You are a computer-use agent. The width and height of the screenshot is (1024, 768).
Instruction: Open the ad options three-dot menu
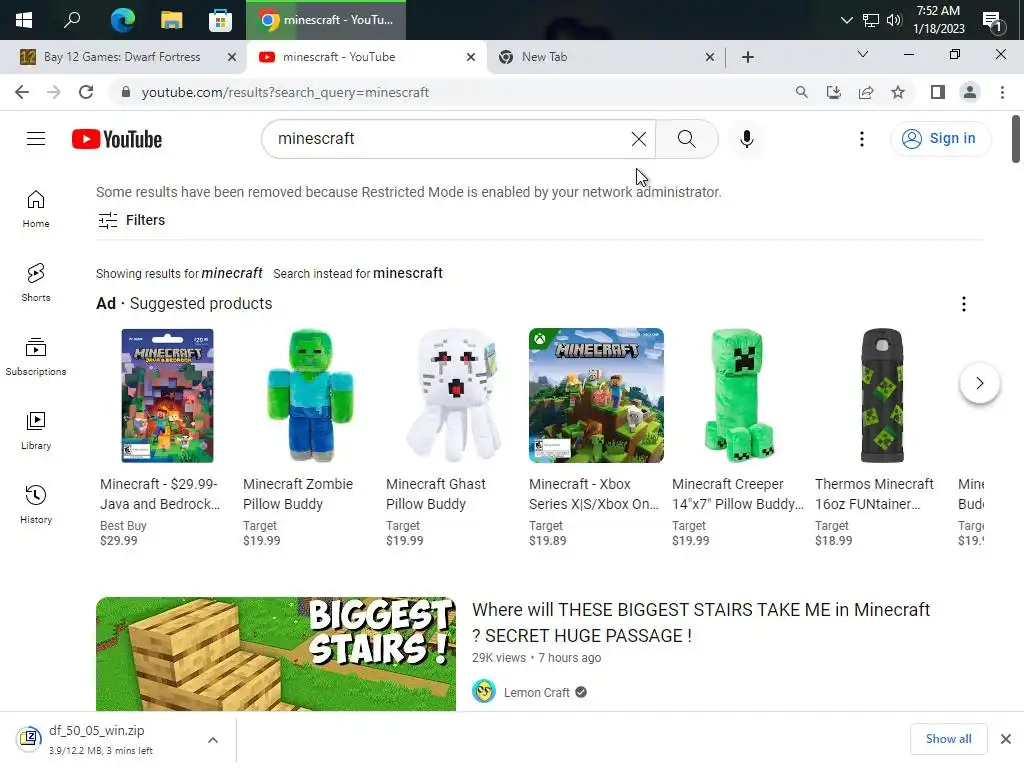click(963, 304)
